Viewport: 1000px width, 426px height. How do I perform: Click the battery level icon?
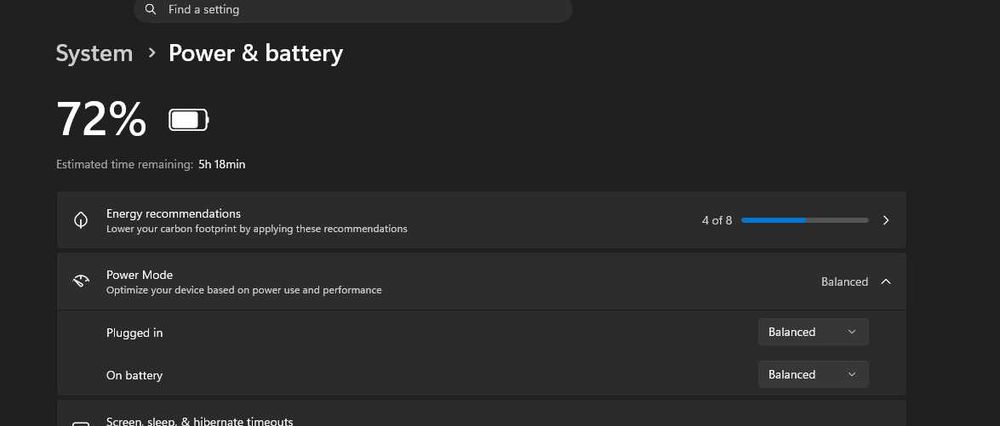(189, 120)
